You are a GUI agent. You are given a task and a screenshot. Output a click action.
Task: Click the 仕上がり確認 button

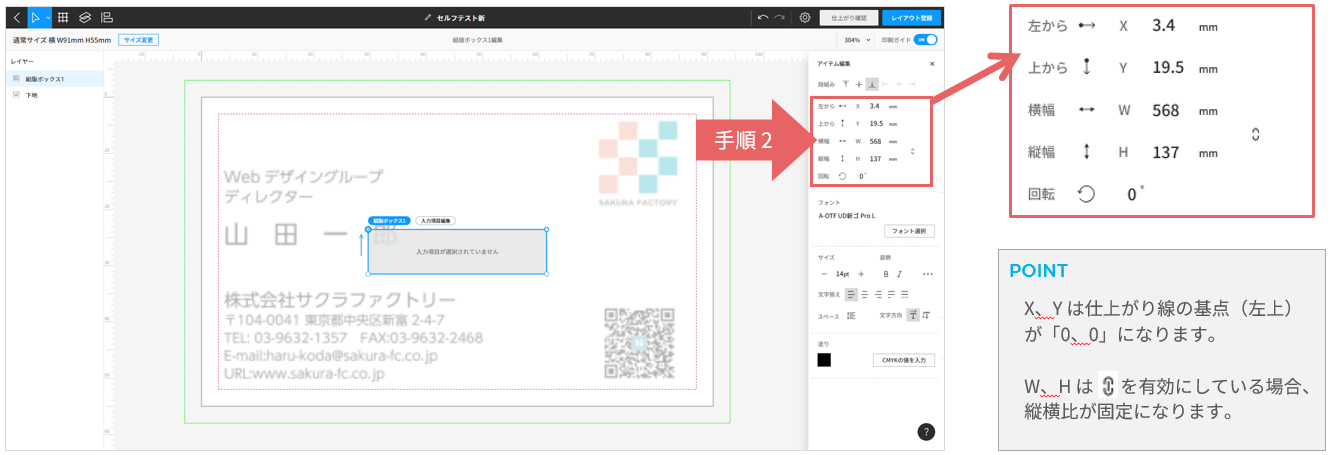coord(847,17)
